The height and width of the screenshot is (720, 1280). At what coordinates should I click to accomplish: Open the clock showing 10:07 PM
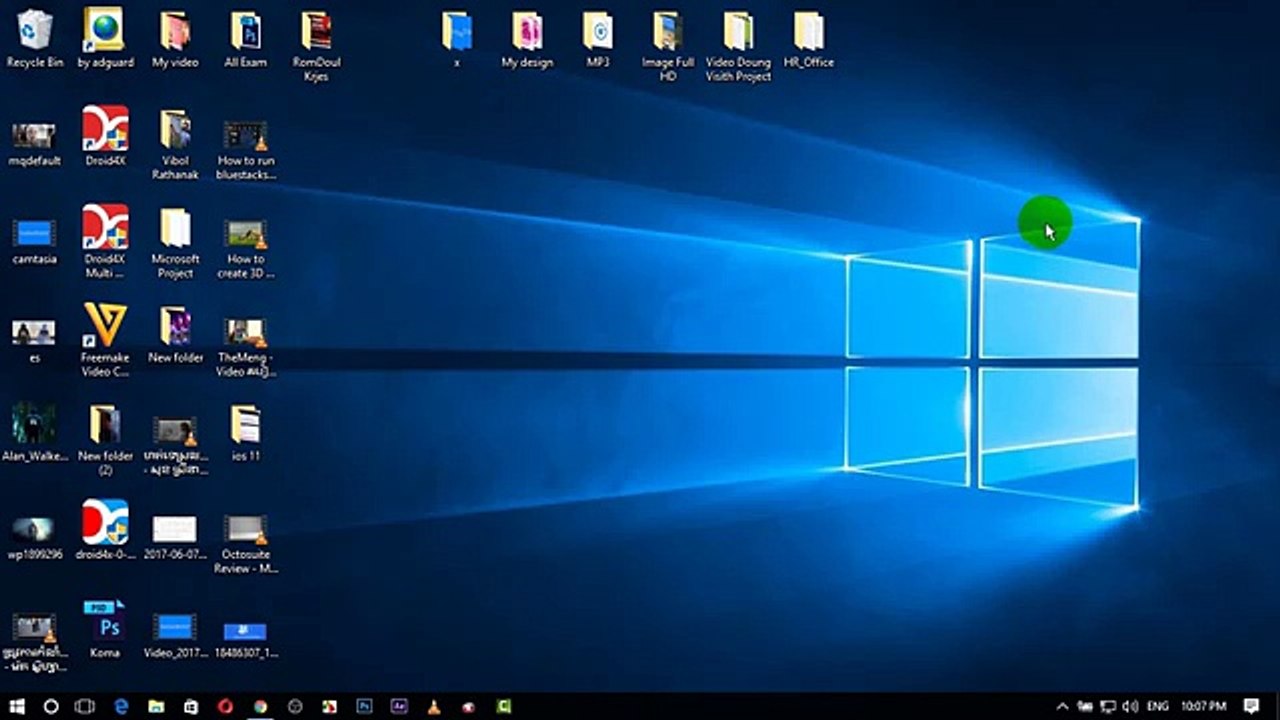[1203, 706]
